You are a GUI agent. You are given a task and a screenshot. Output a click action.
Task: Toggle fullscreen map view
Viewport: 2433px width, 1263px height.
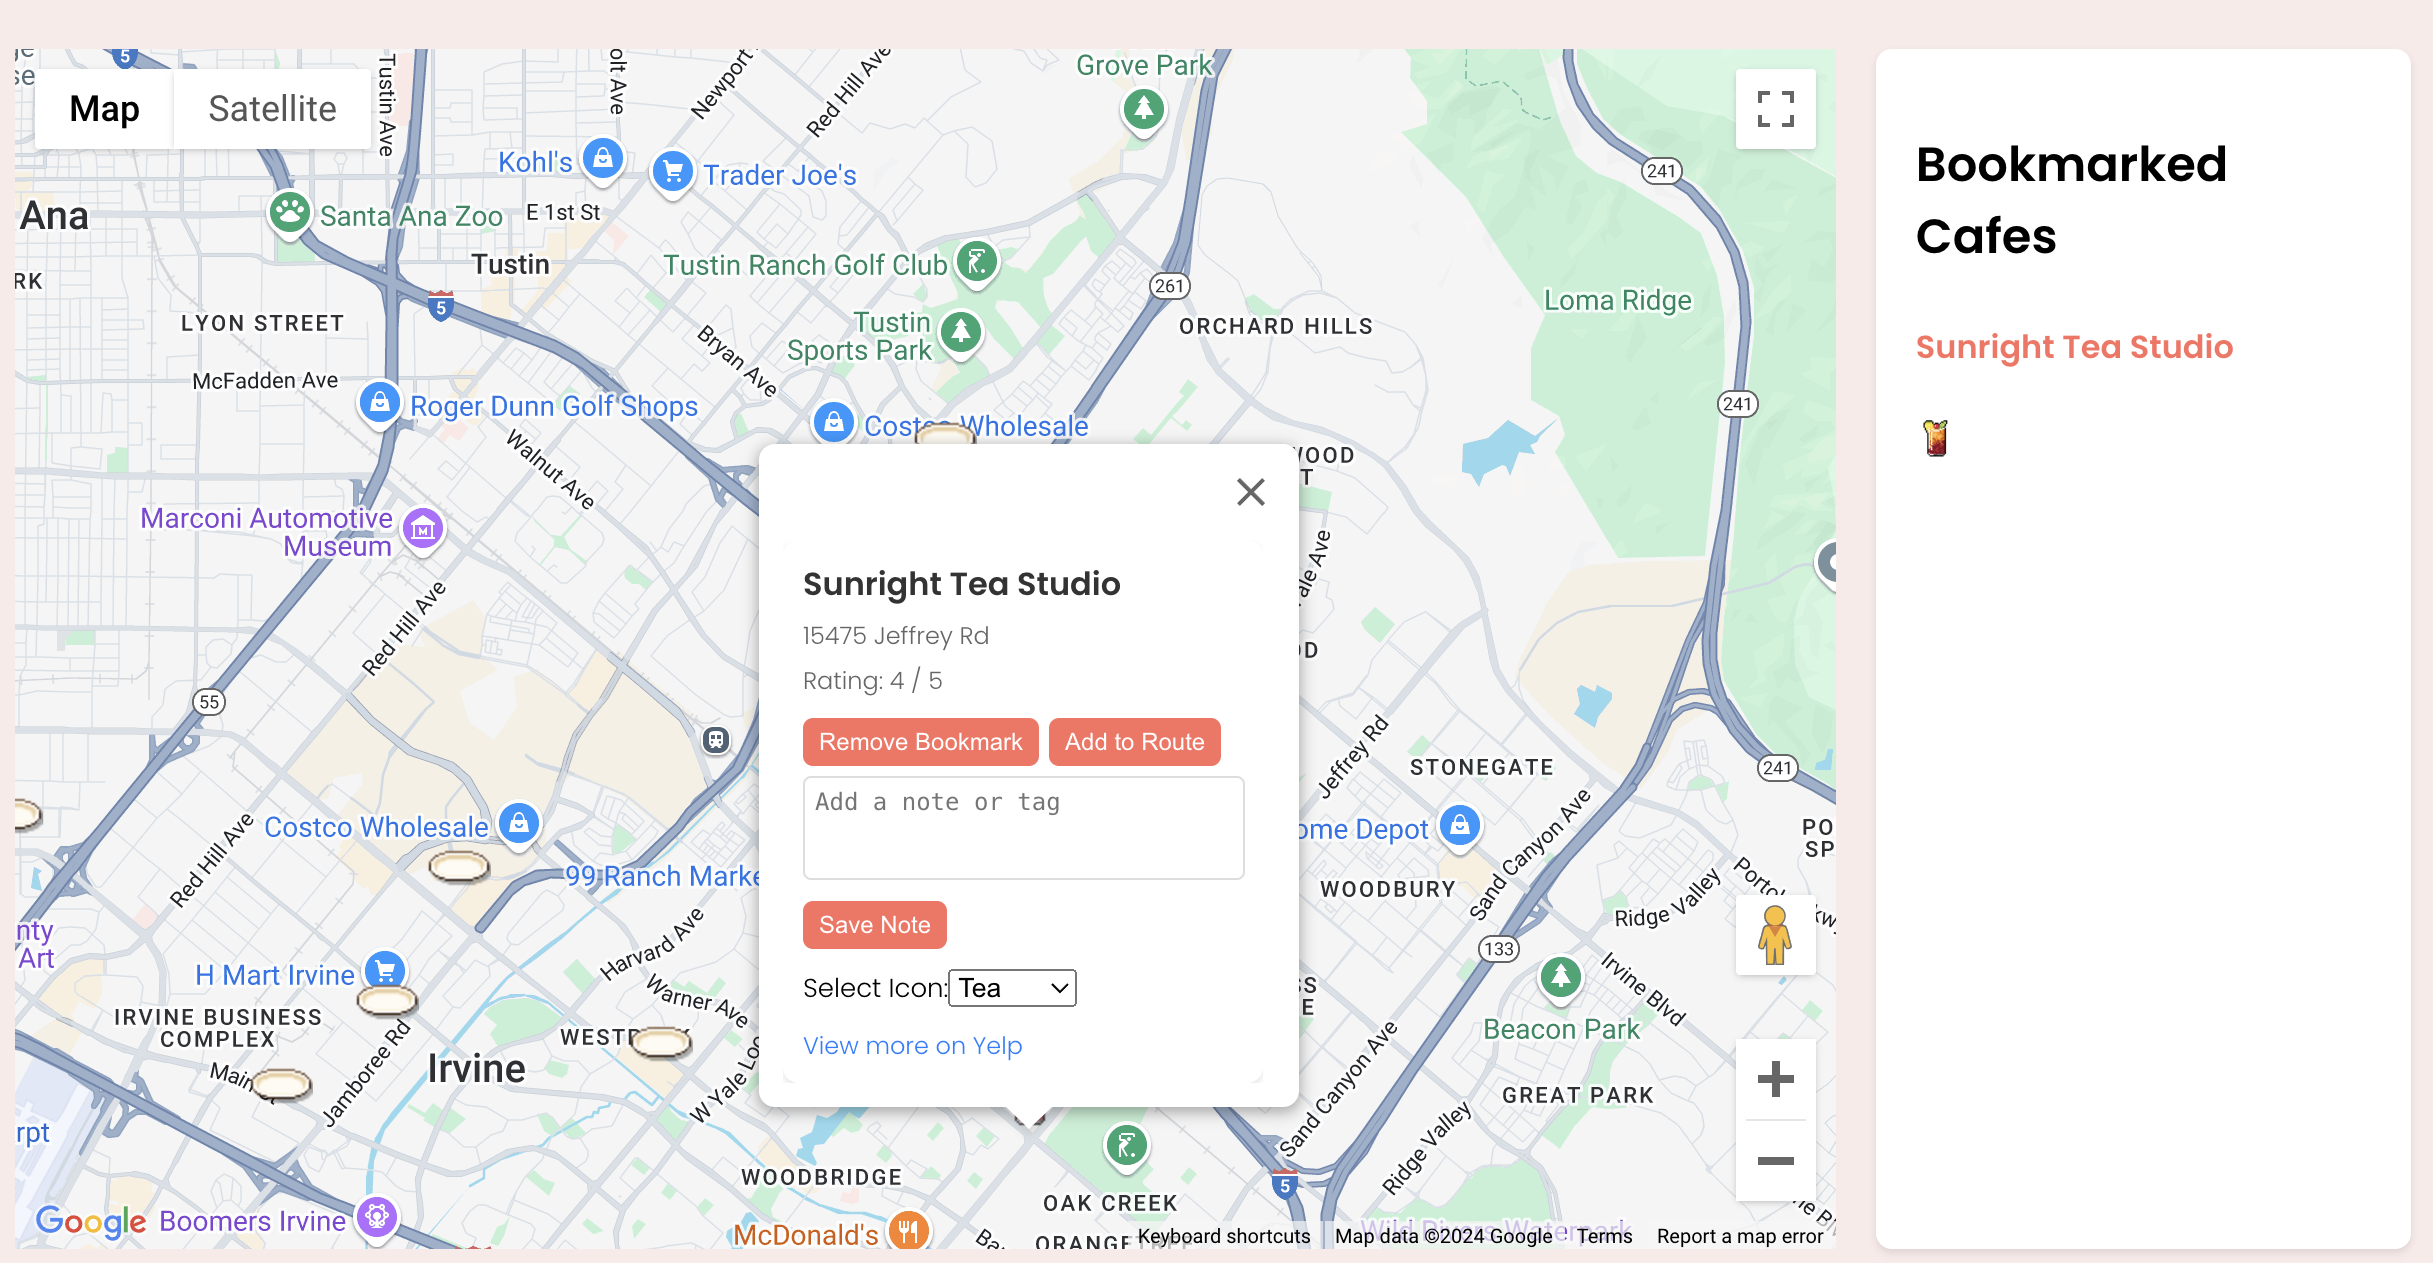pyautogui.click(x=1775, y=109)
